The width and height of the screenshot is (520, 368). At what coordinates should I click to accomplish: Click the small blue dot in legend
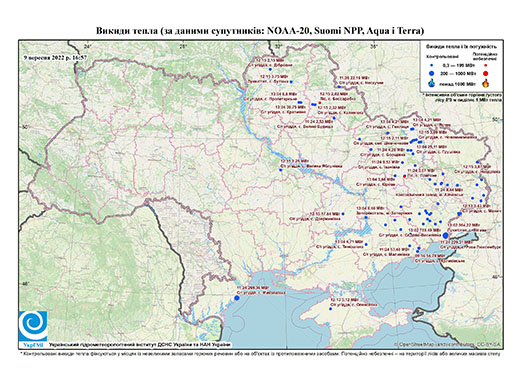click(x=432, y=66)
